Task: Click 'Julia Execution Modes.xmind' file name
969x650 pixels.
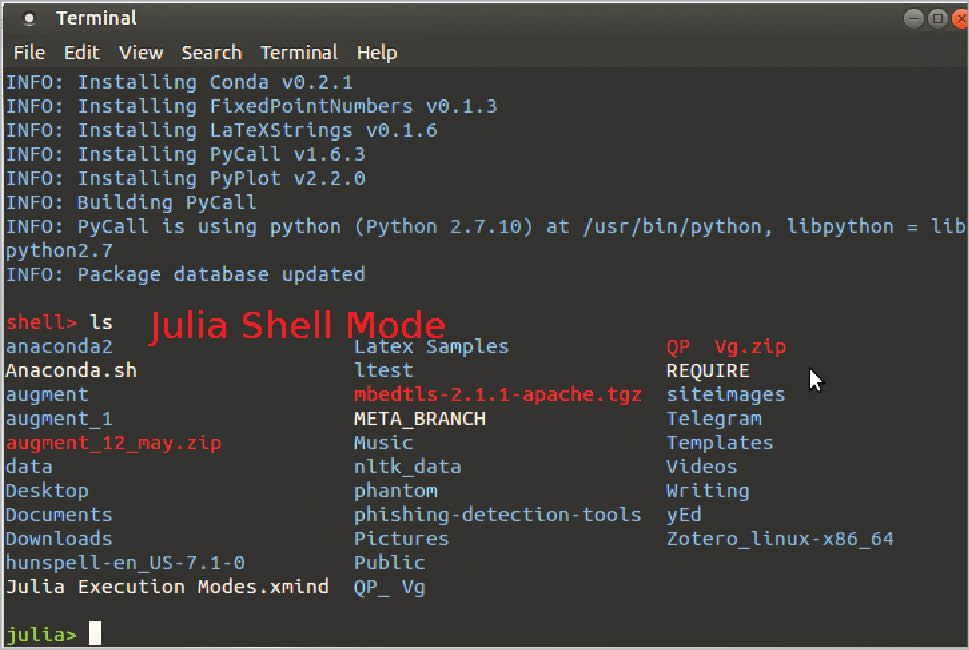Action: coord(167,586)
